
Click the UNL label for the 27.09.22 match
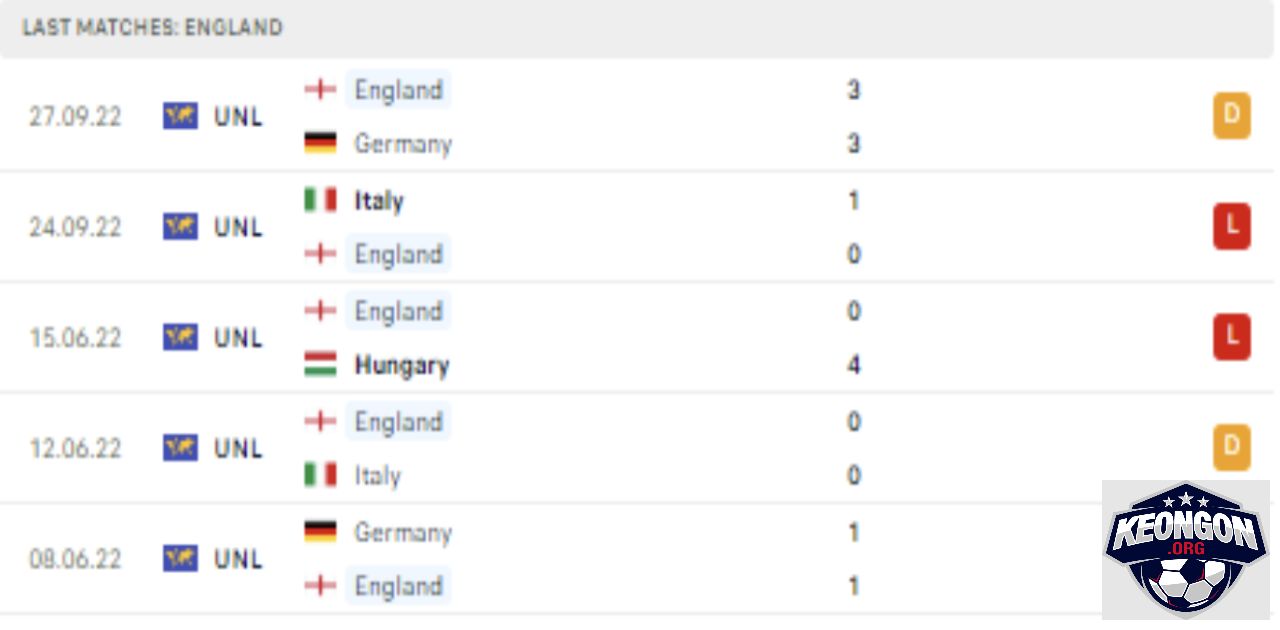click(x=238, y=117)
